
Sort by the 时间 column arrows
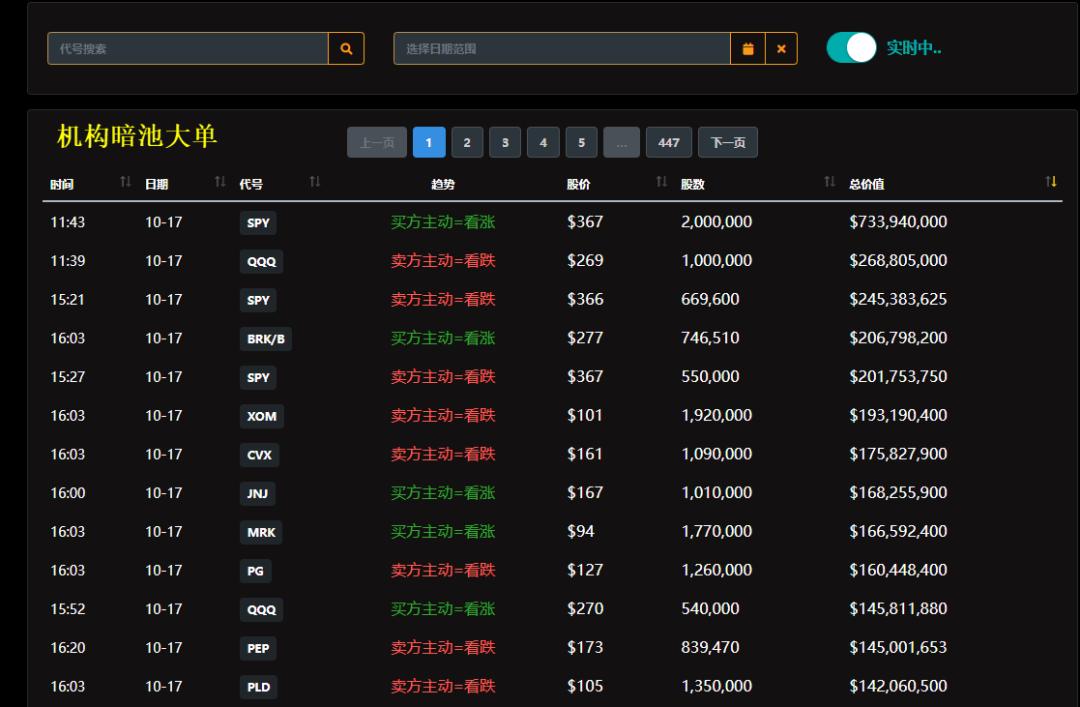125,181
